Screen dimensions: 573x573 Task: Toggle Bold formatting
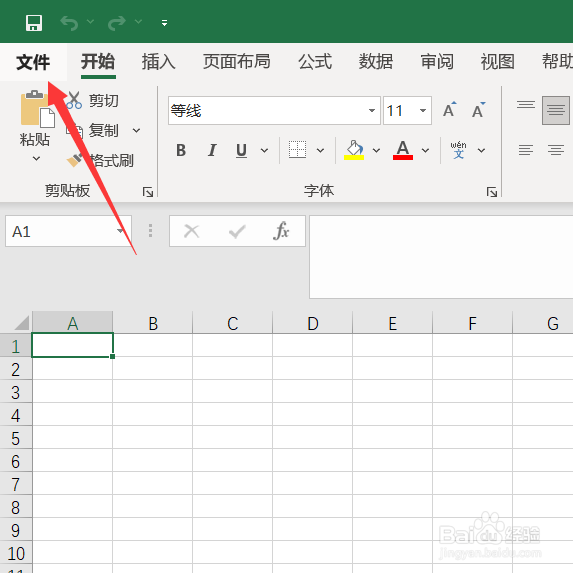click(x=181, y=150)
